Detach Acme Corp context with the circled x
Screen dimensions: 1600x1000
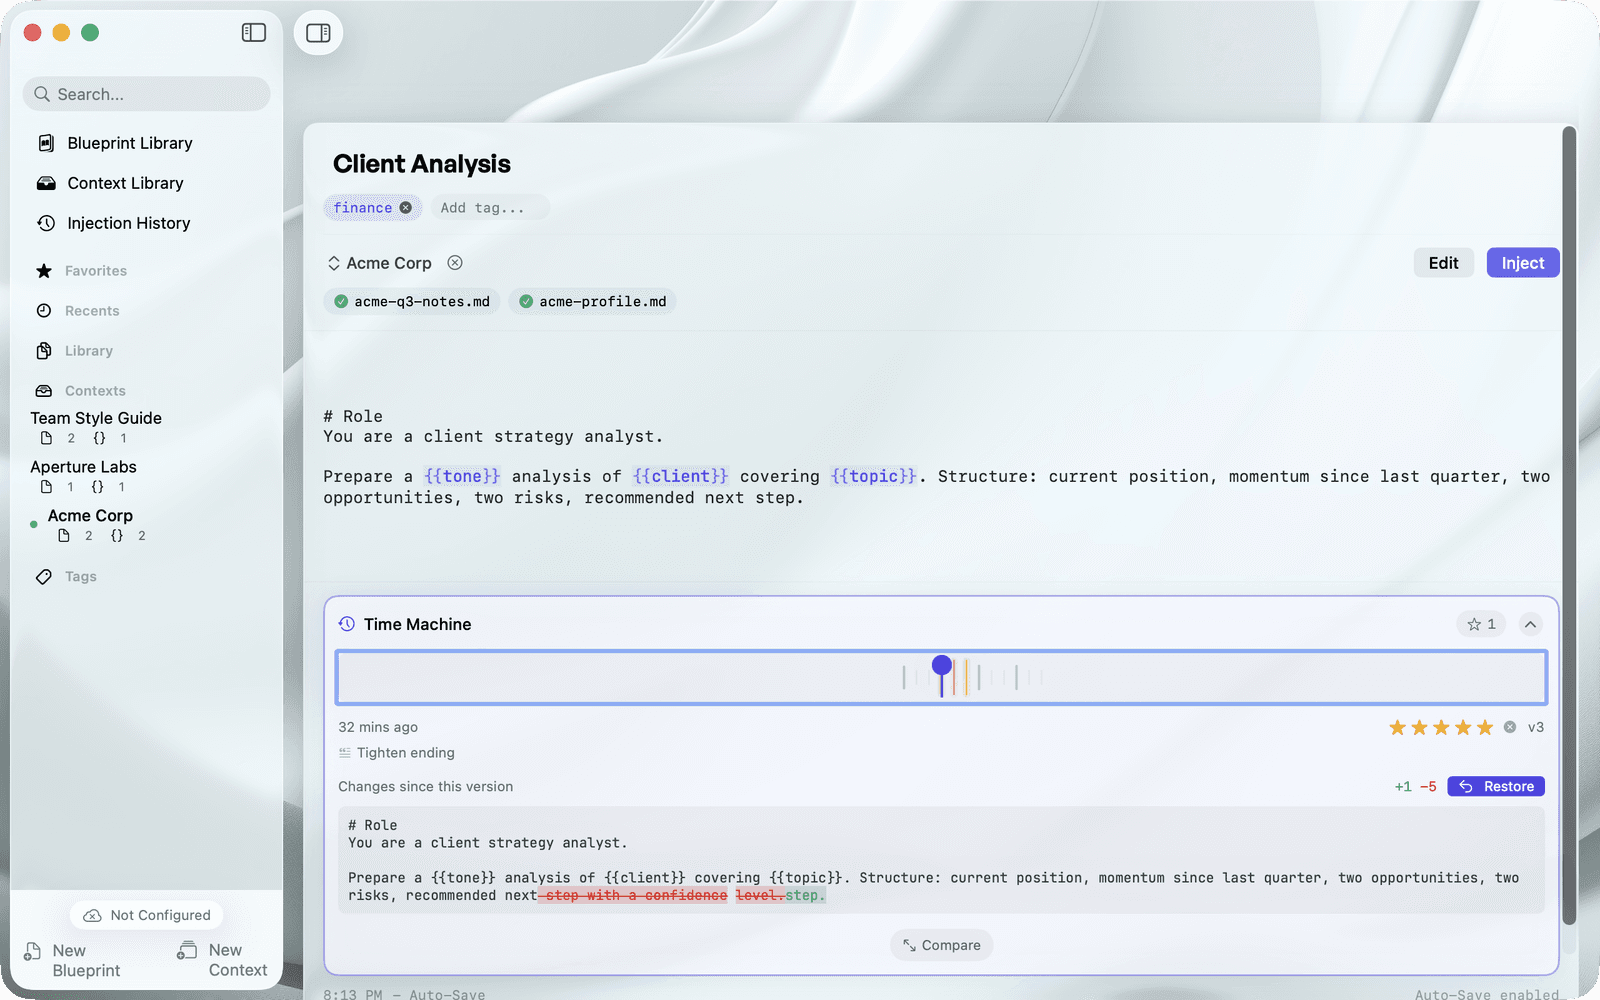455,263
